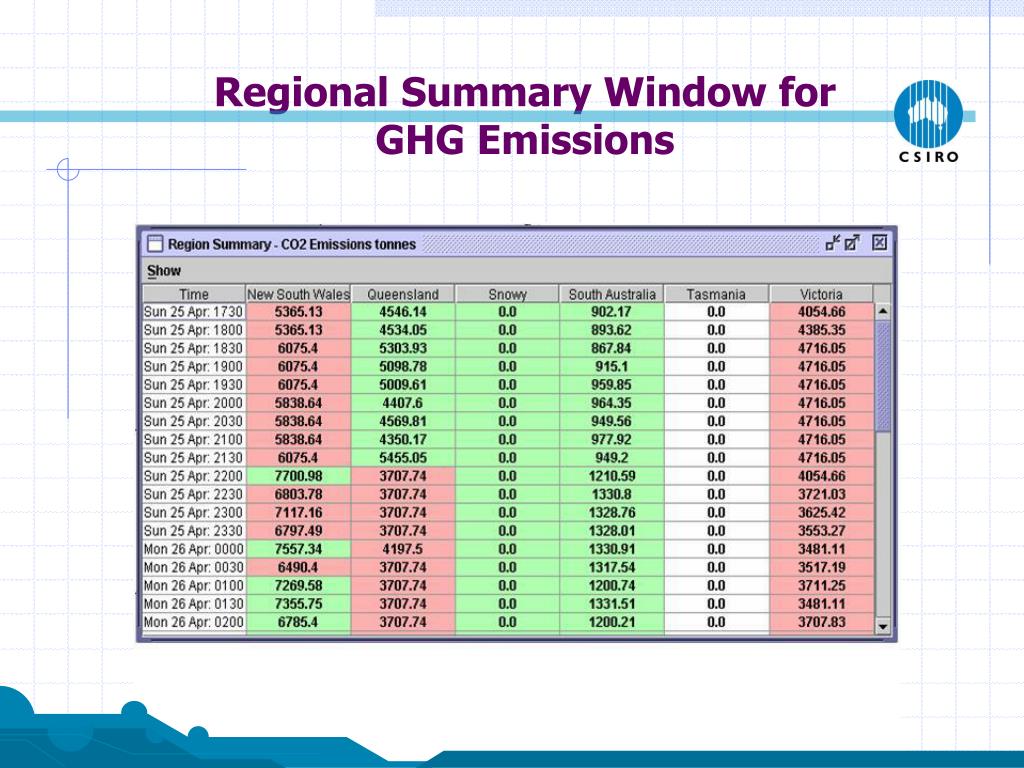Select row Sun 25 Apr: 1830
The height and width of the screenshot is (768, 1024).
click(x=508, y=349)
